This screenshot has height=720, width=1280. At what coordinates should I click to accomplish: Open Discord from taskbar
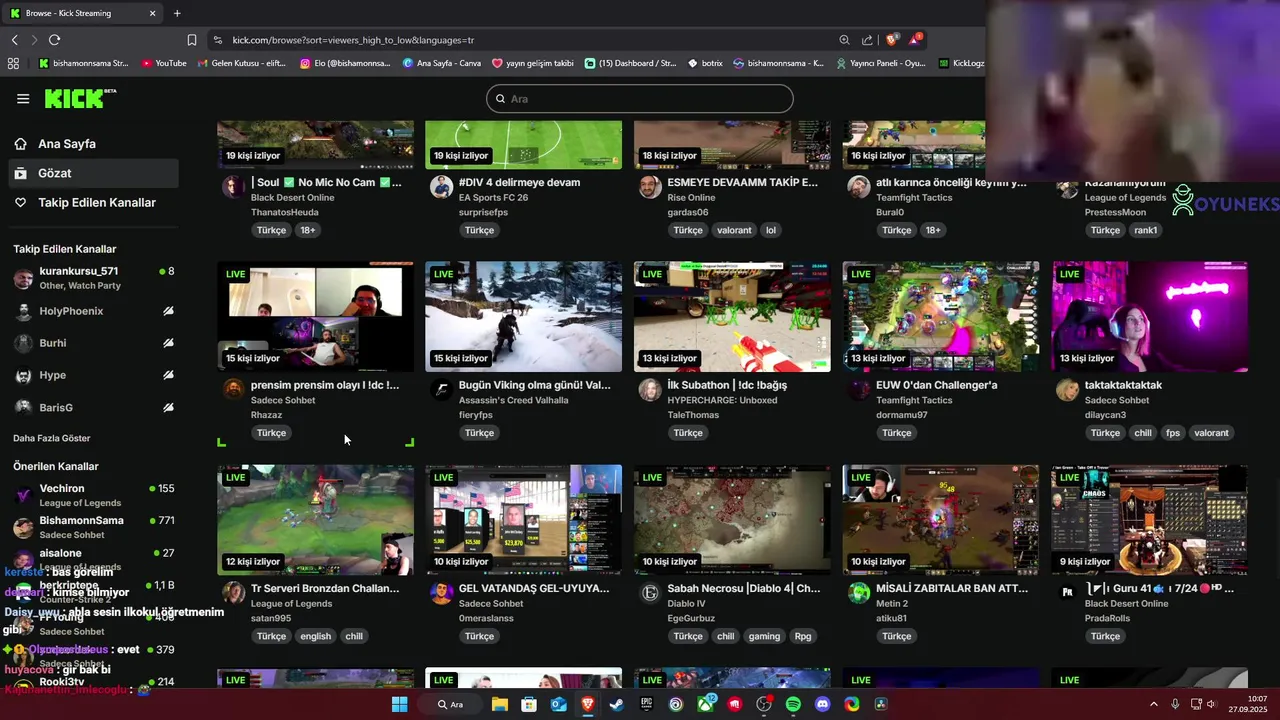point(823,704)
